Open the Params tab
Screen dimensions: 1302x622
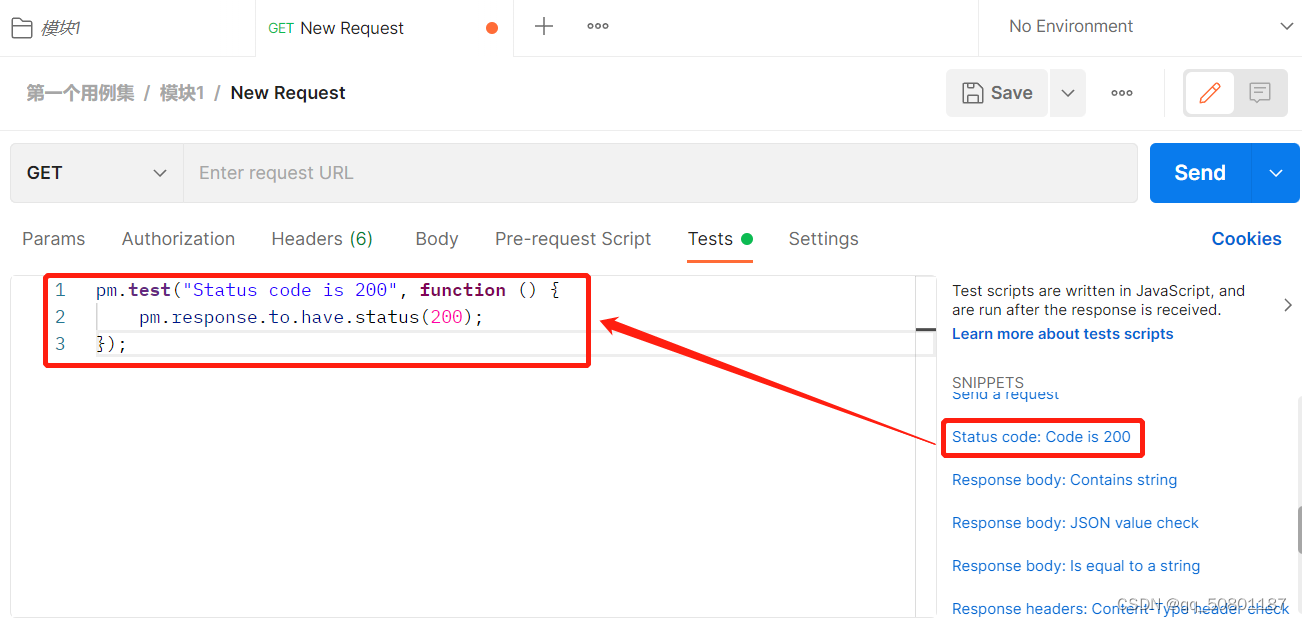pos(54,239)
